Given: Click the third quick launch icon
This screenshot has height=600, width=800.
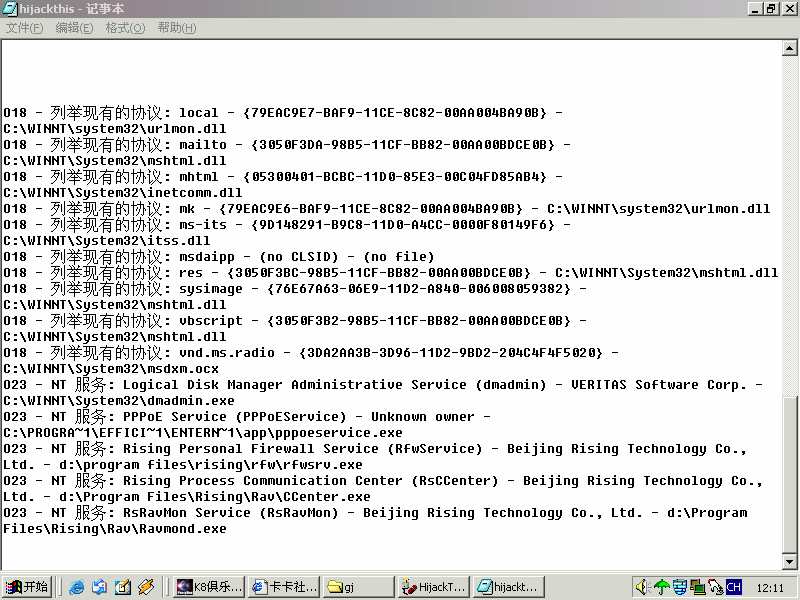Looking at the screenshot, I should [122, 587].
